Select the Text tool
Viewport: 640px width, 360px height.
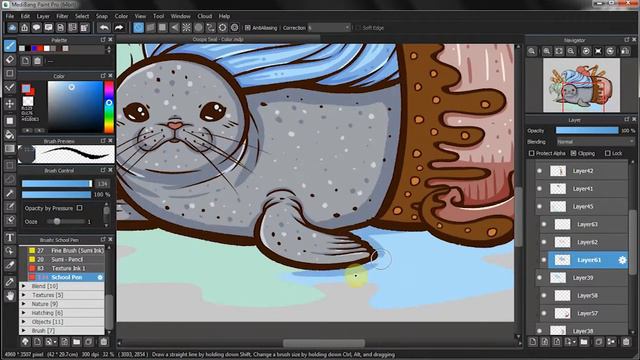point(10,237)
